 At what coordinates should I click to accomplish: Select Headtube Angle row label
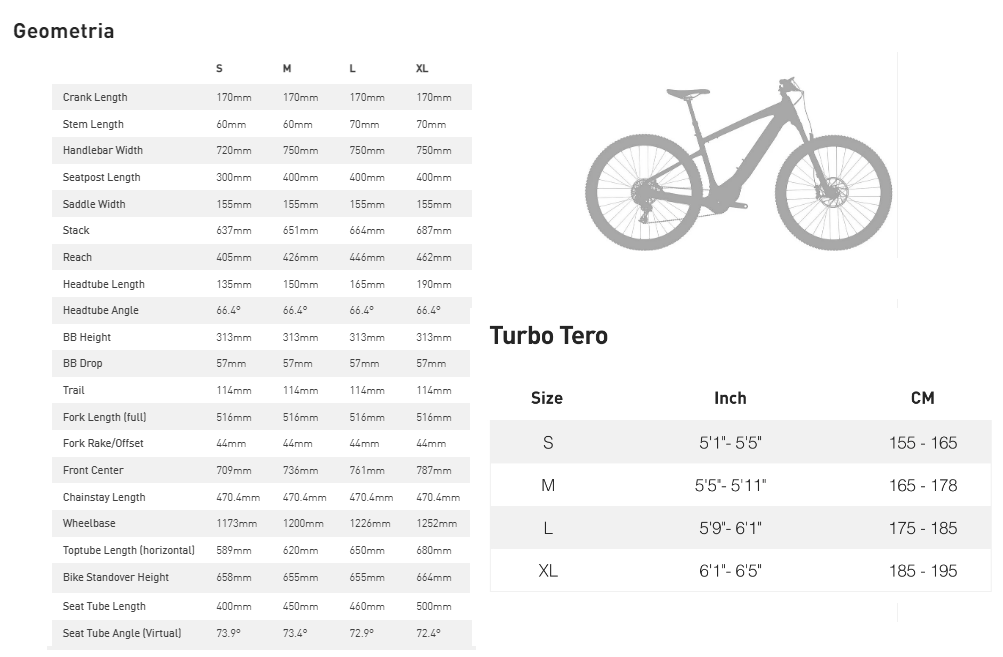(100, 310)
